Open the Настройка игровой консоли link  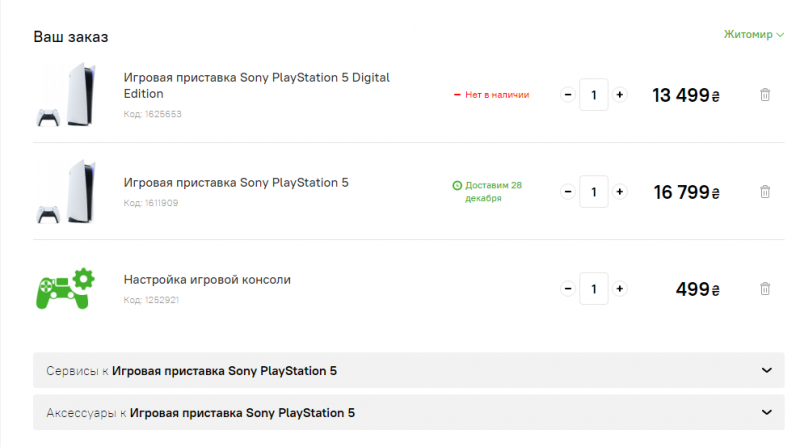[x=207, y=280]
